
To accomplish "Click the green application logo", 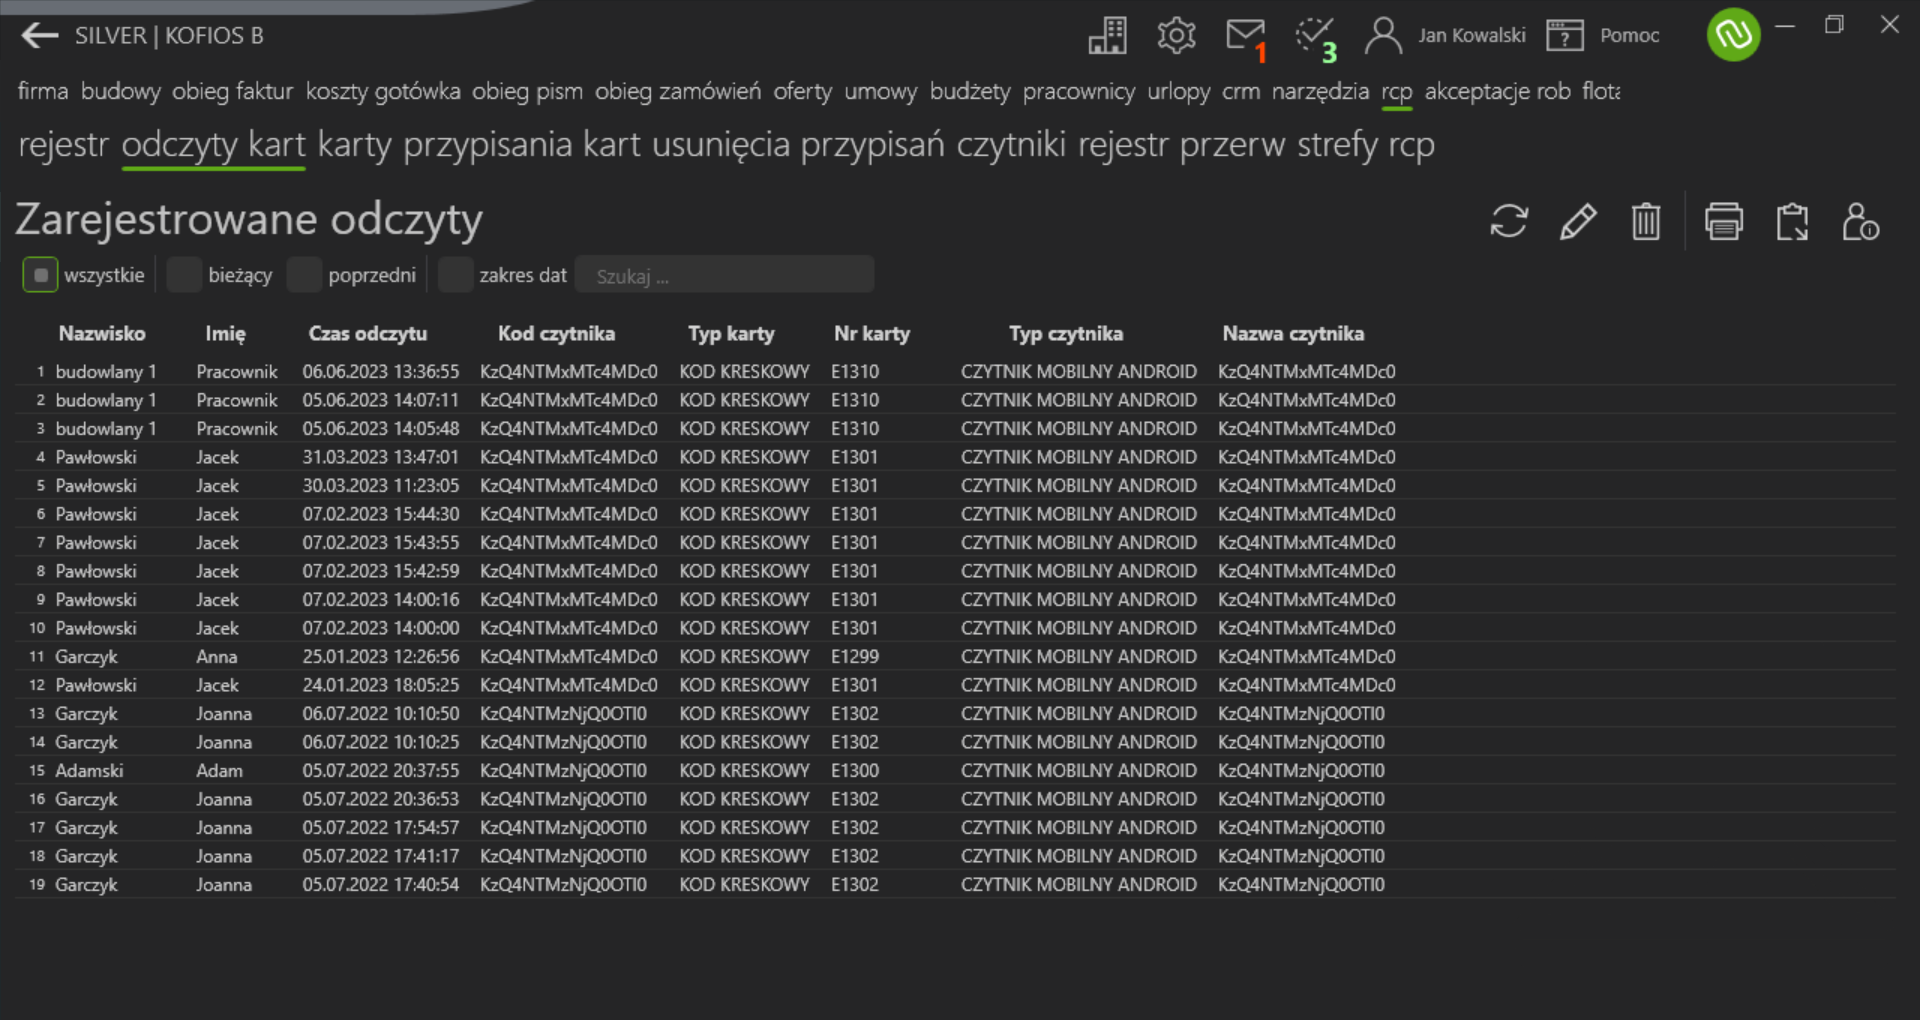I will click(1733, 35).
